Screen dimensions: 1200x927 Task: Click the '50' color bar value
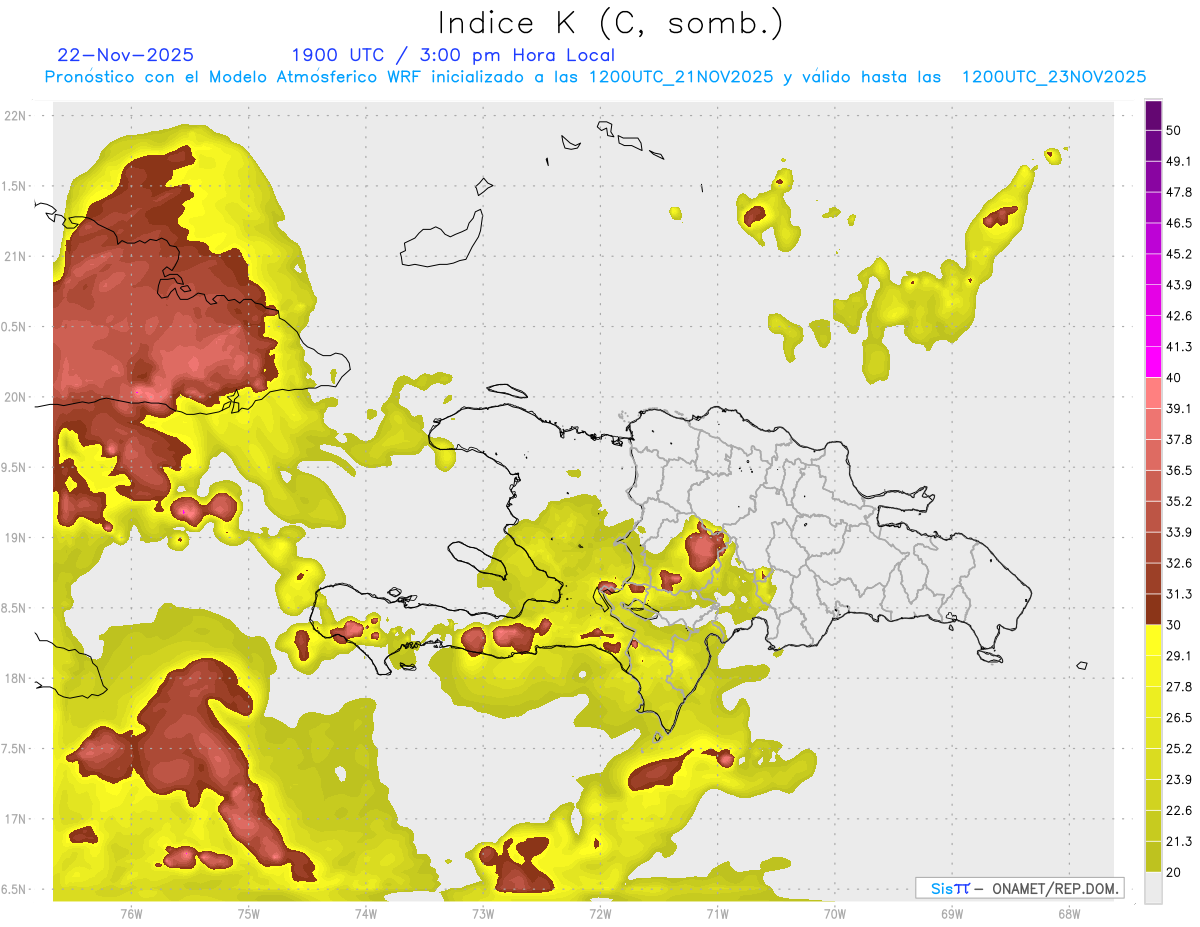(x=1175, y=130)
